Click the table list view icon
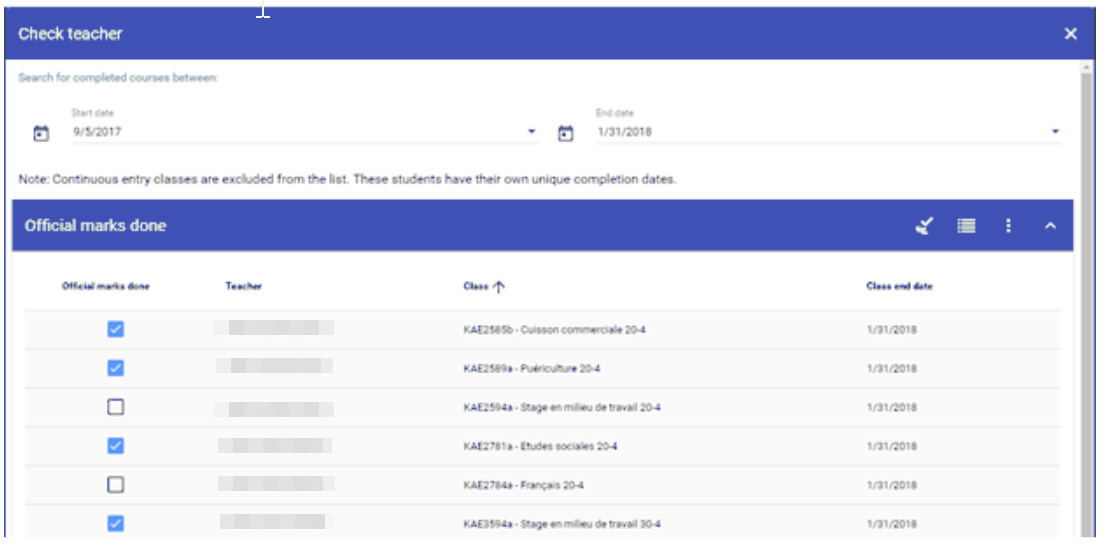The width and height of the screenshot is (1113, 551). pos(966,226)
